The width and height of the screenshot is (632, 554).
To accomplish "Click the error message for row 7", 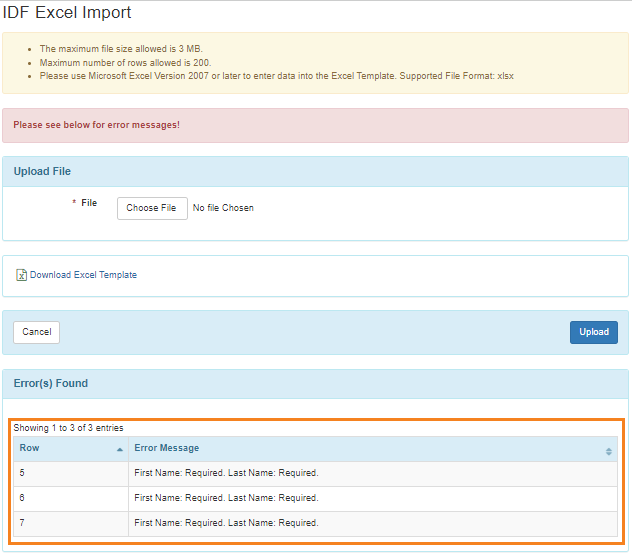I will click(x=373, y=523).
